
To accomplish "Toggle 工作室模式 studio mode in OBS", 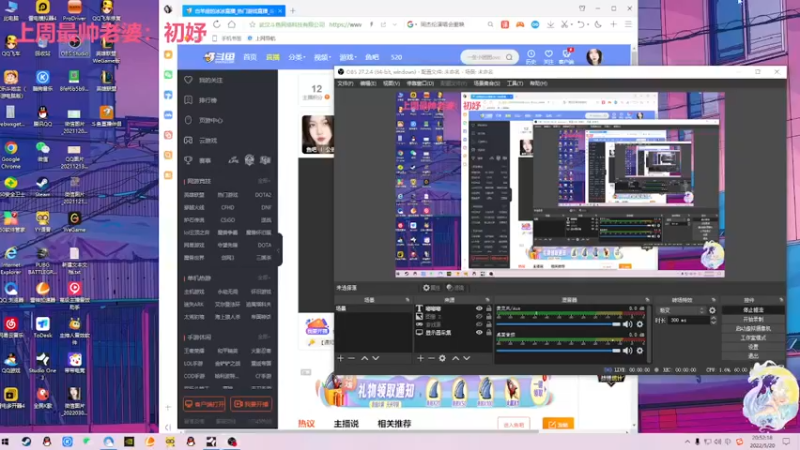I will 753,338.
